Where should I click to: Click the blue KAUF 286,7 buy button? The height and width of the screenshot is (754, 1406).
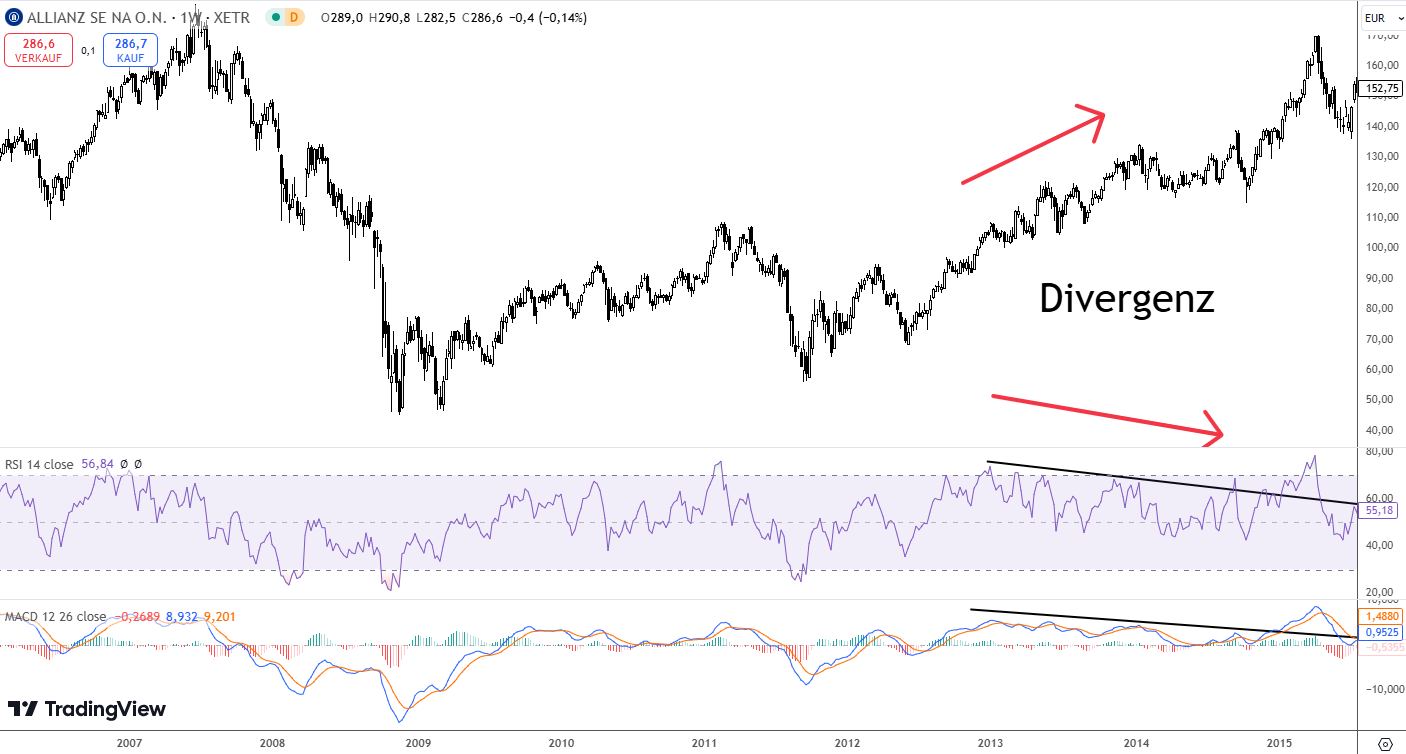pos(130,50)
